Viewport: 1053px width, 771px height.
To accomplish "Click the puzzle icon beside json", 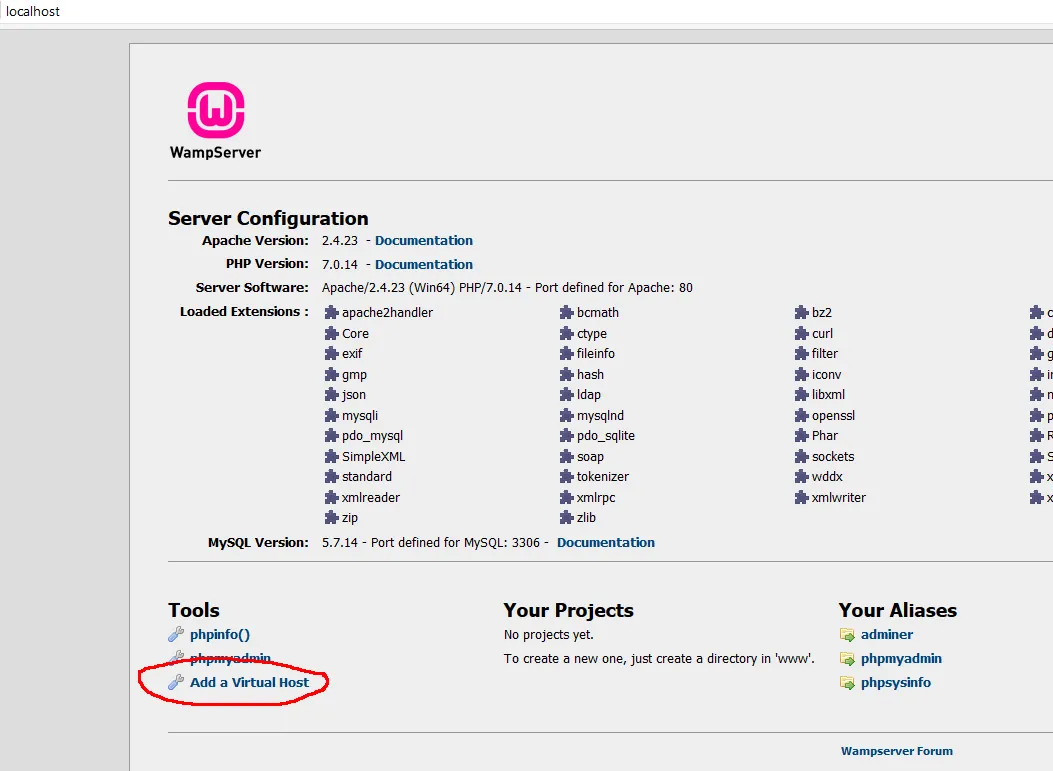I will point(331,394).
